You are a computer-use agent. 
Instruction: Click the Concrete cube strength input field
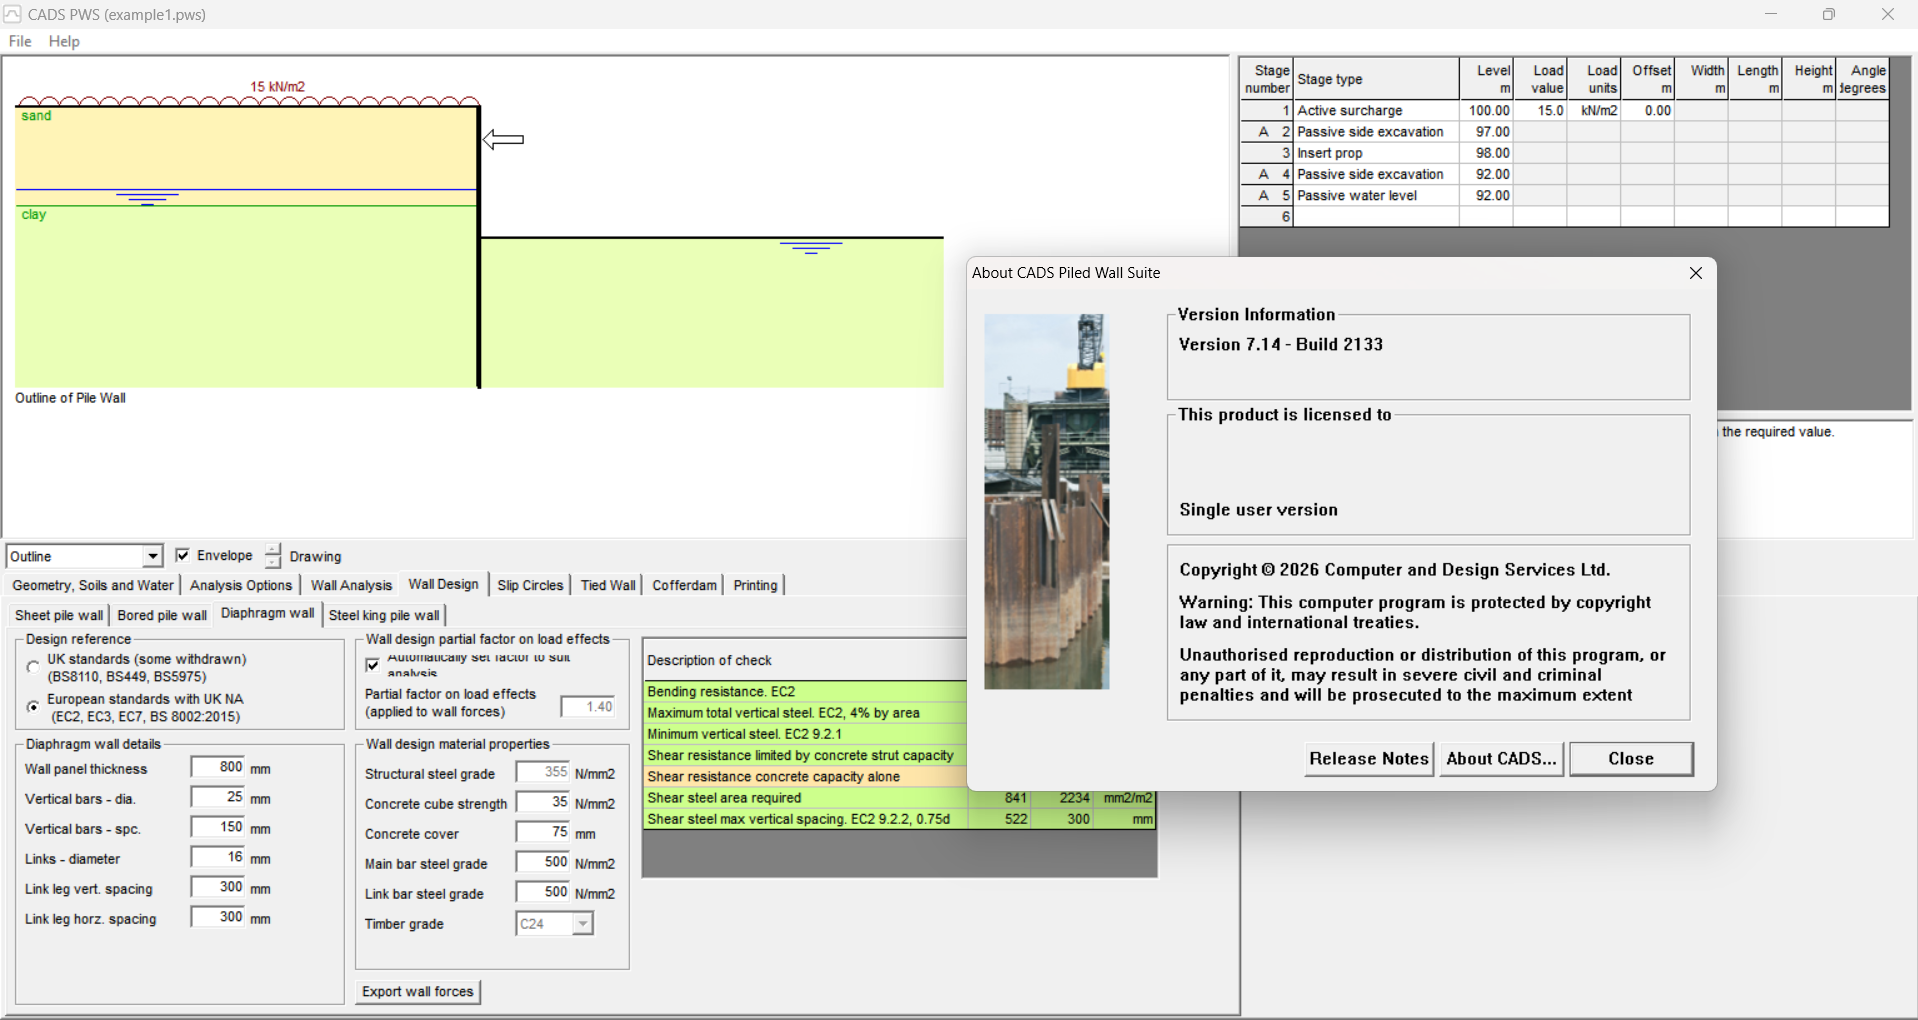coord(543,802)
